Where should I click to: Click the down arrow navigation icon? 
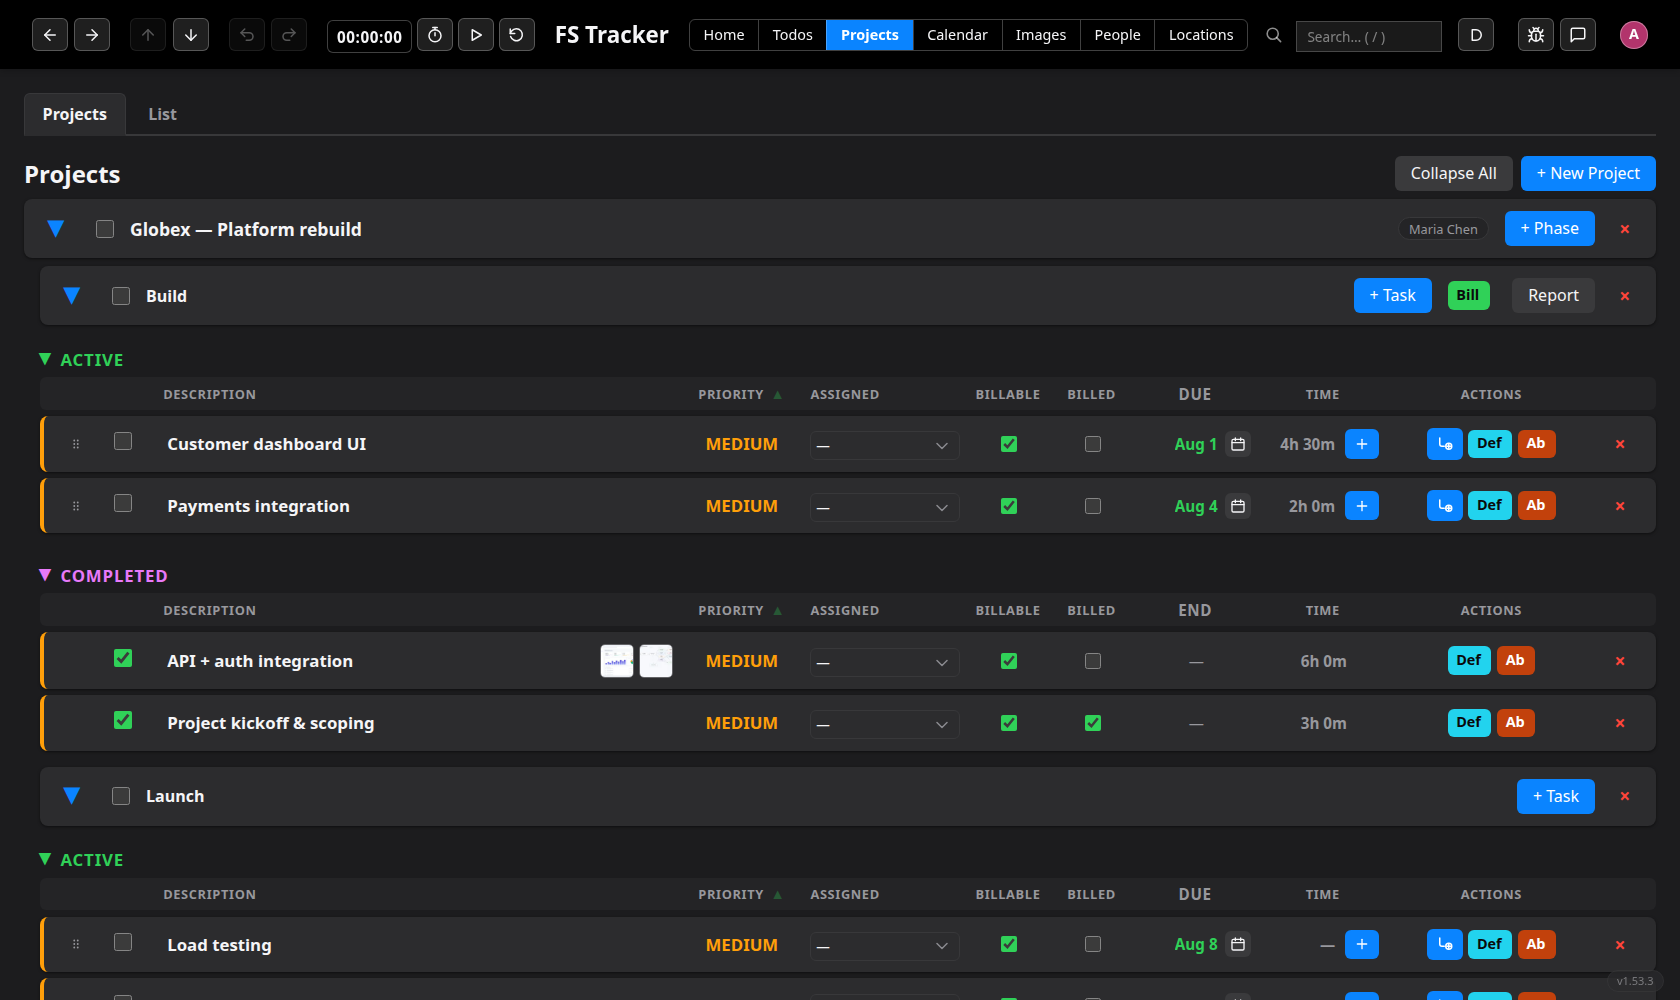191,35
